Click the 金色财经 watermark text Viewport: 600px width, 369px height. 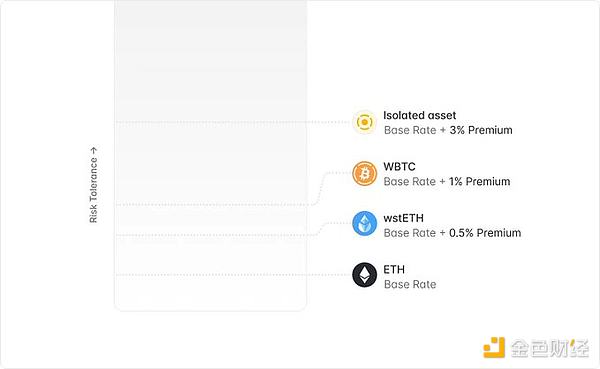click(549, 348)
